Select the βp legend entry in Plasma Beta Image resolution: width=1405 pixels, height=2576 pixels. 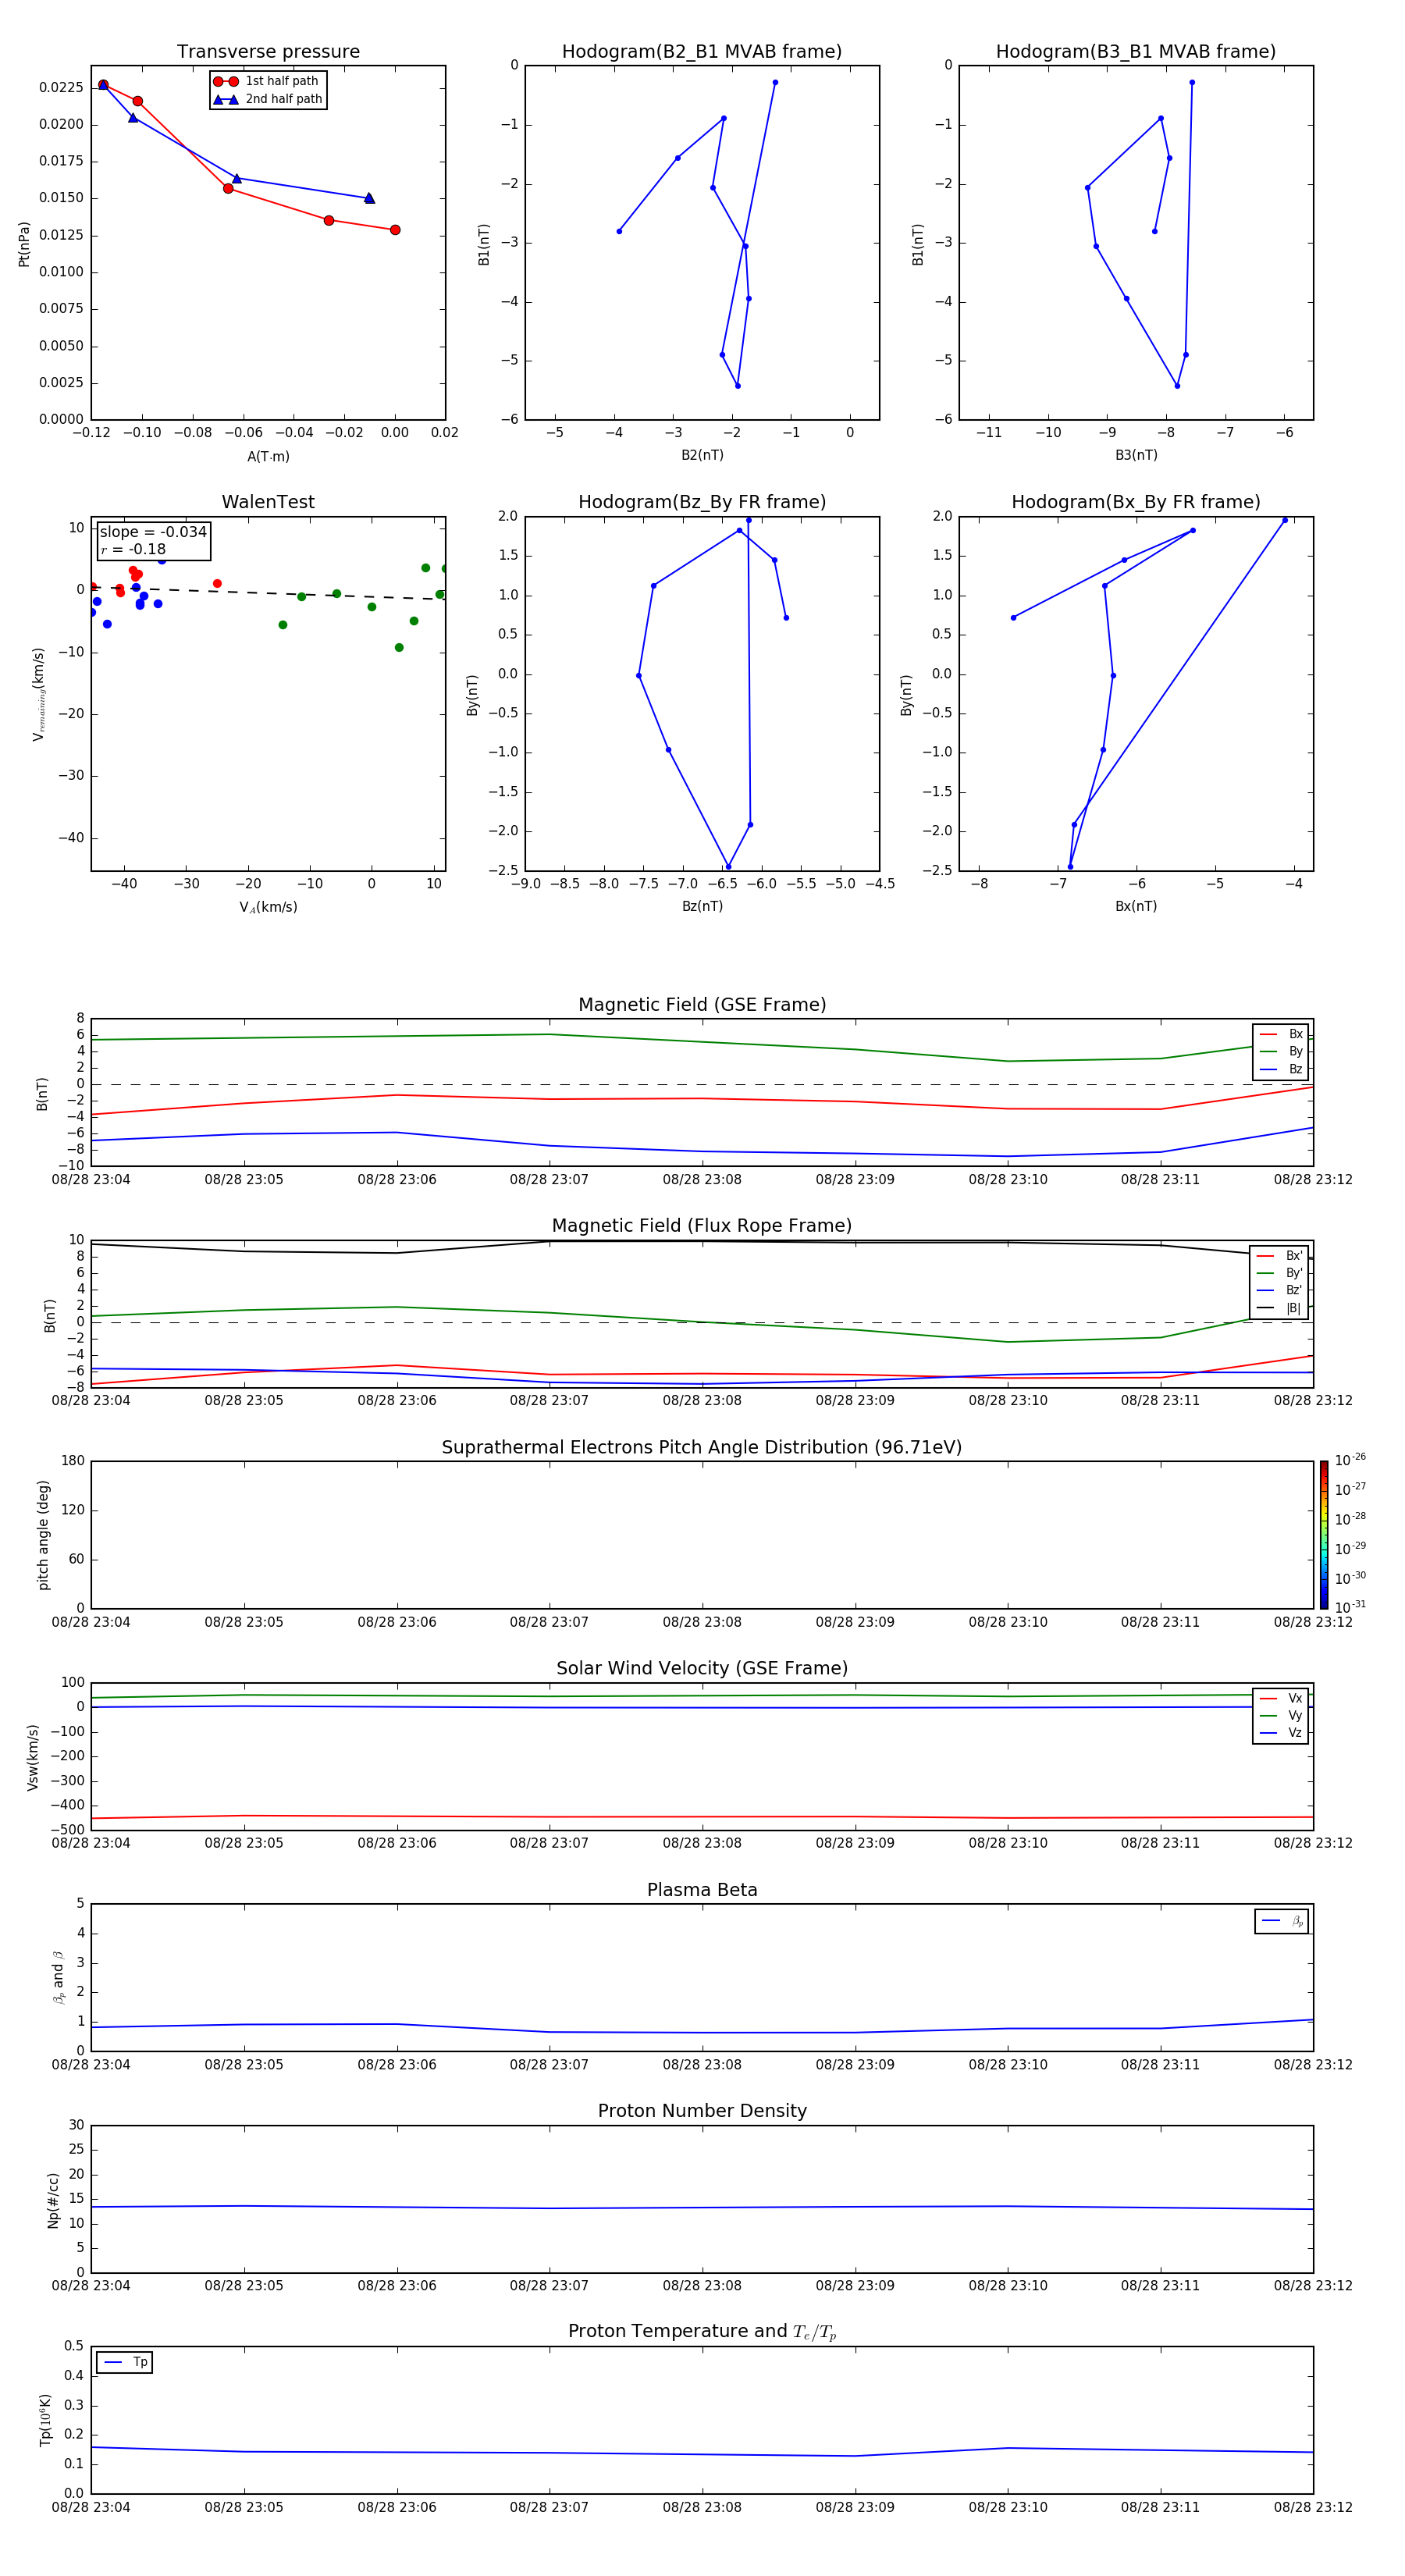[1282, 1921]
